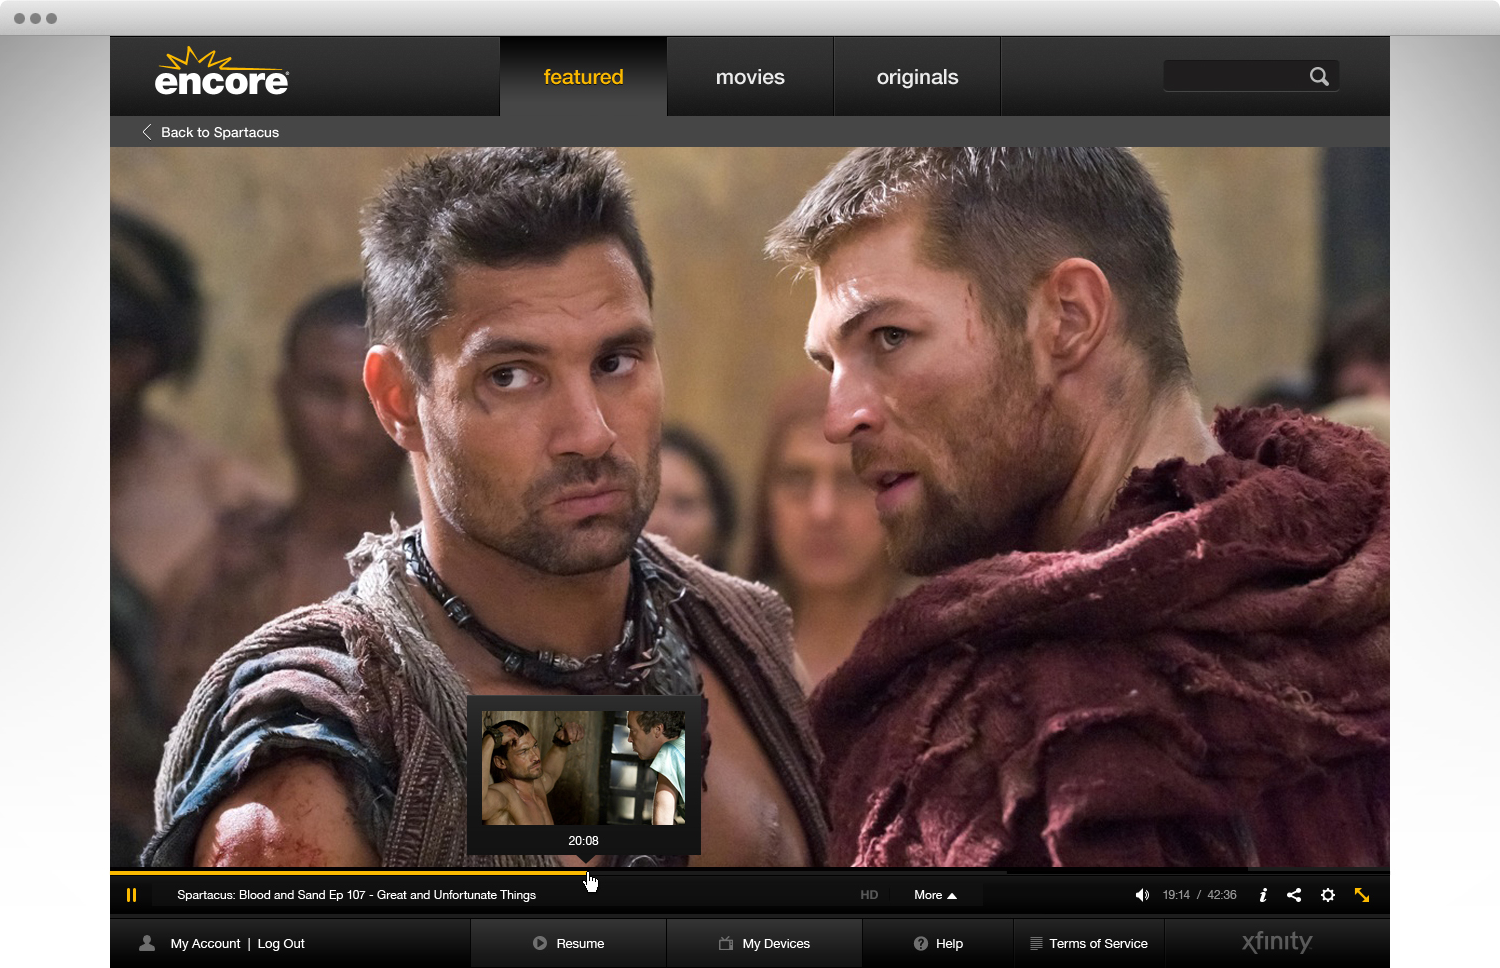Switch to the featured tab
The image size is (1500, 968).
pos(583,77)
